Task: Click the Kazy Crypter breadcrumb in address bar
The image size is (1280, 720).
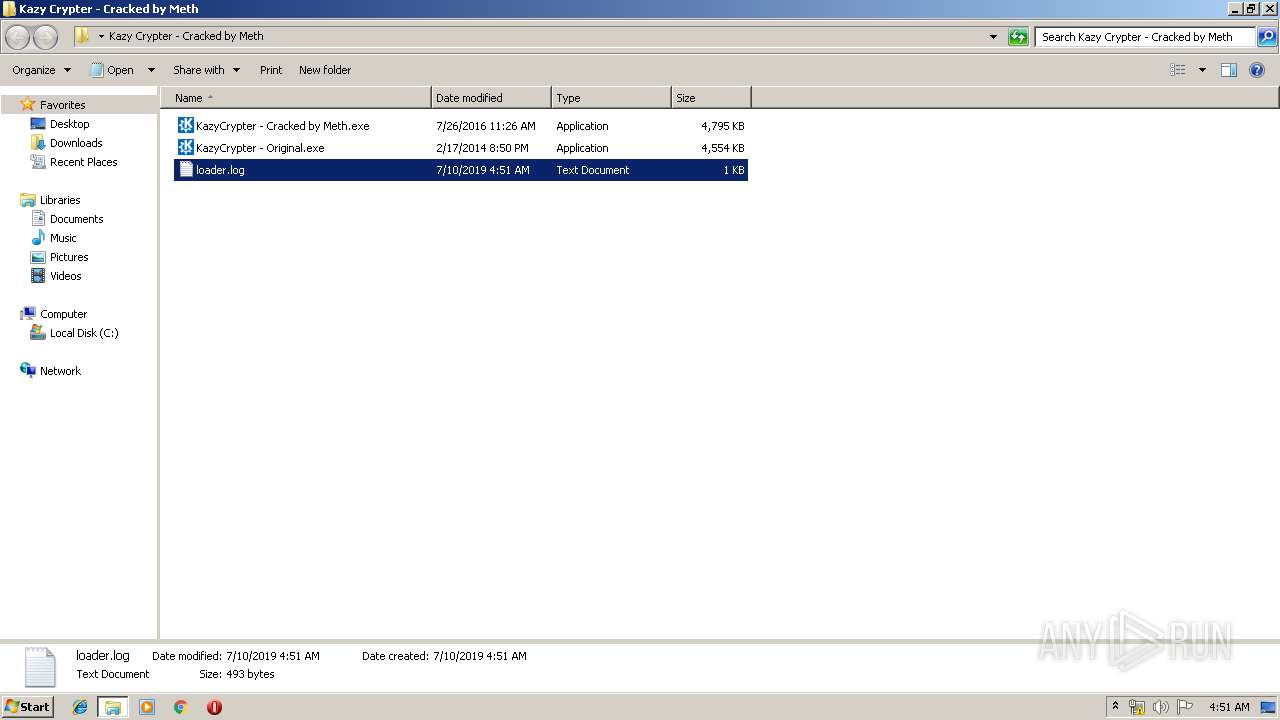Action: pyautogui.click(x=186, y=36)
